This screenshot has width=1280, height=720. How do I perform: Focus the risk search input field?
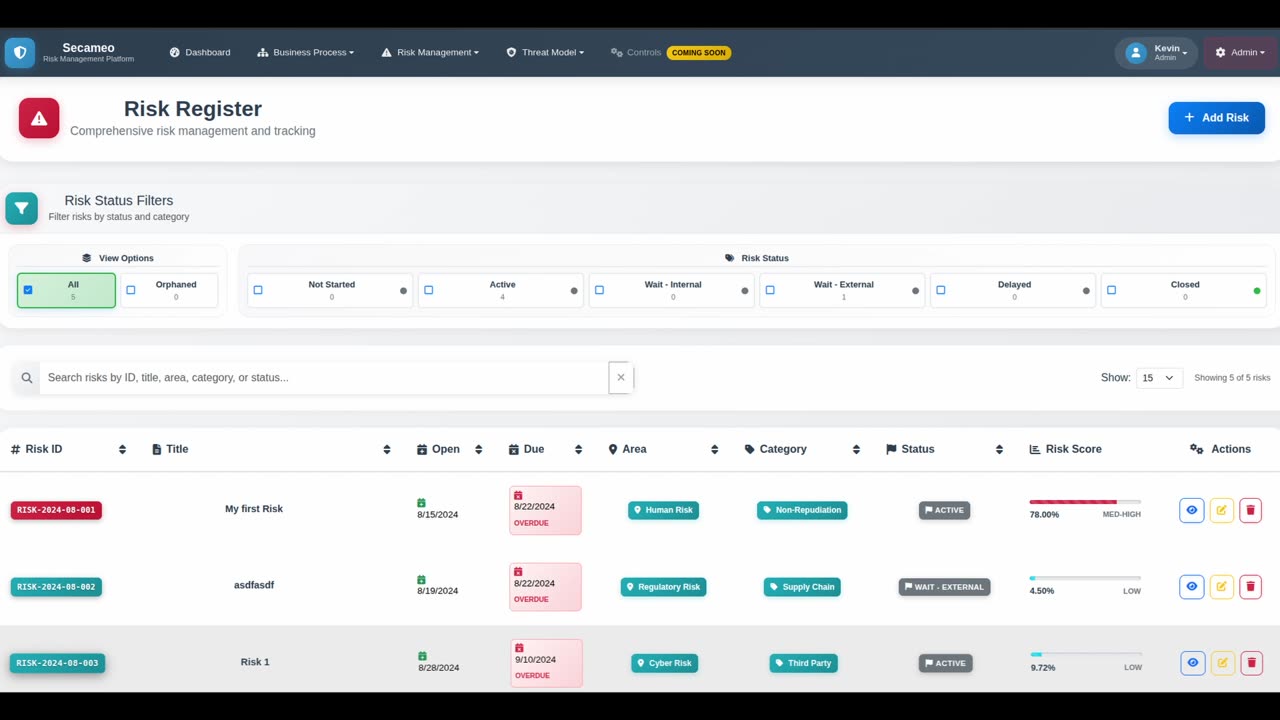point(324,378)
